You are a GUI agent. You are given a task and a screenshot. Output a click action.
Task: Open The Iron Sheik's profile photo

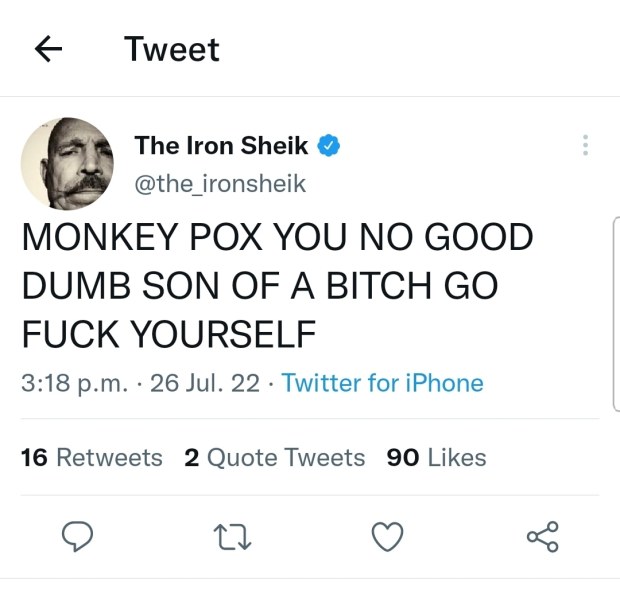coord(65,163)
